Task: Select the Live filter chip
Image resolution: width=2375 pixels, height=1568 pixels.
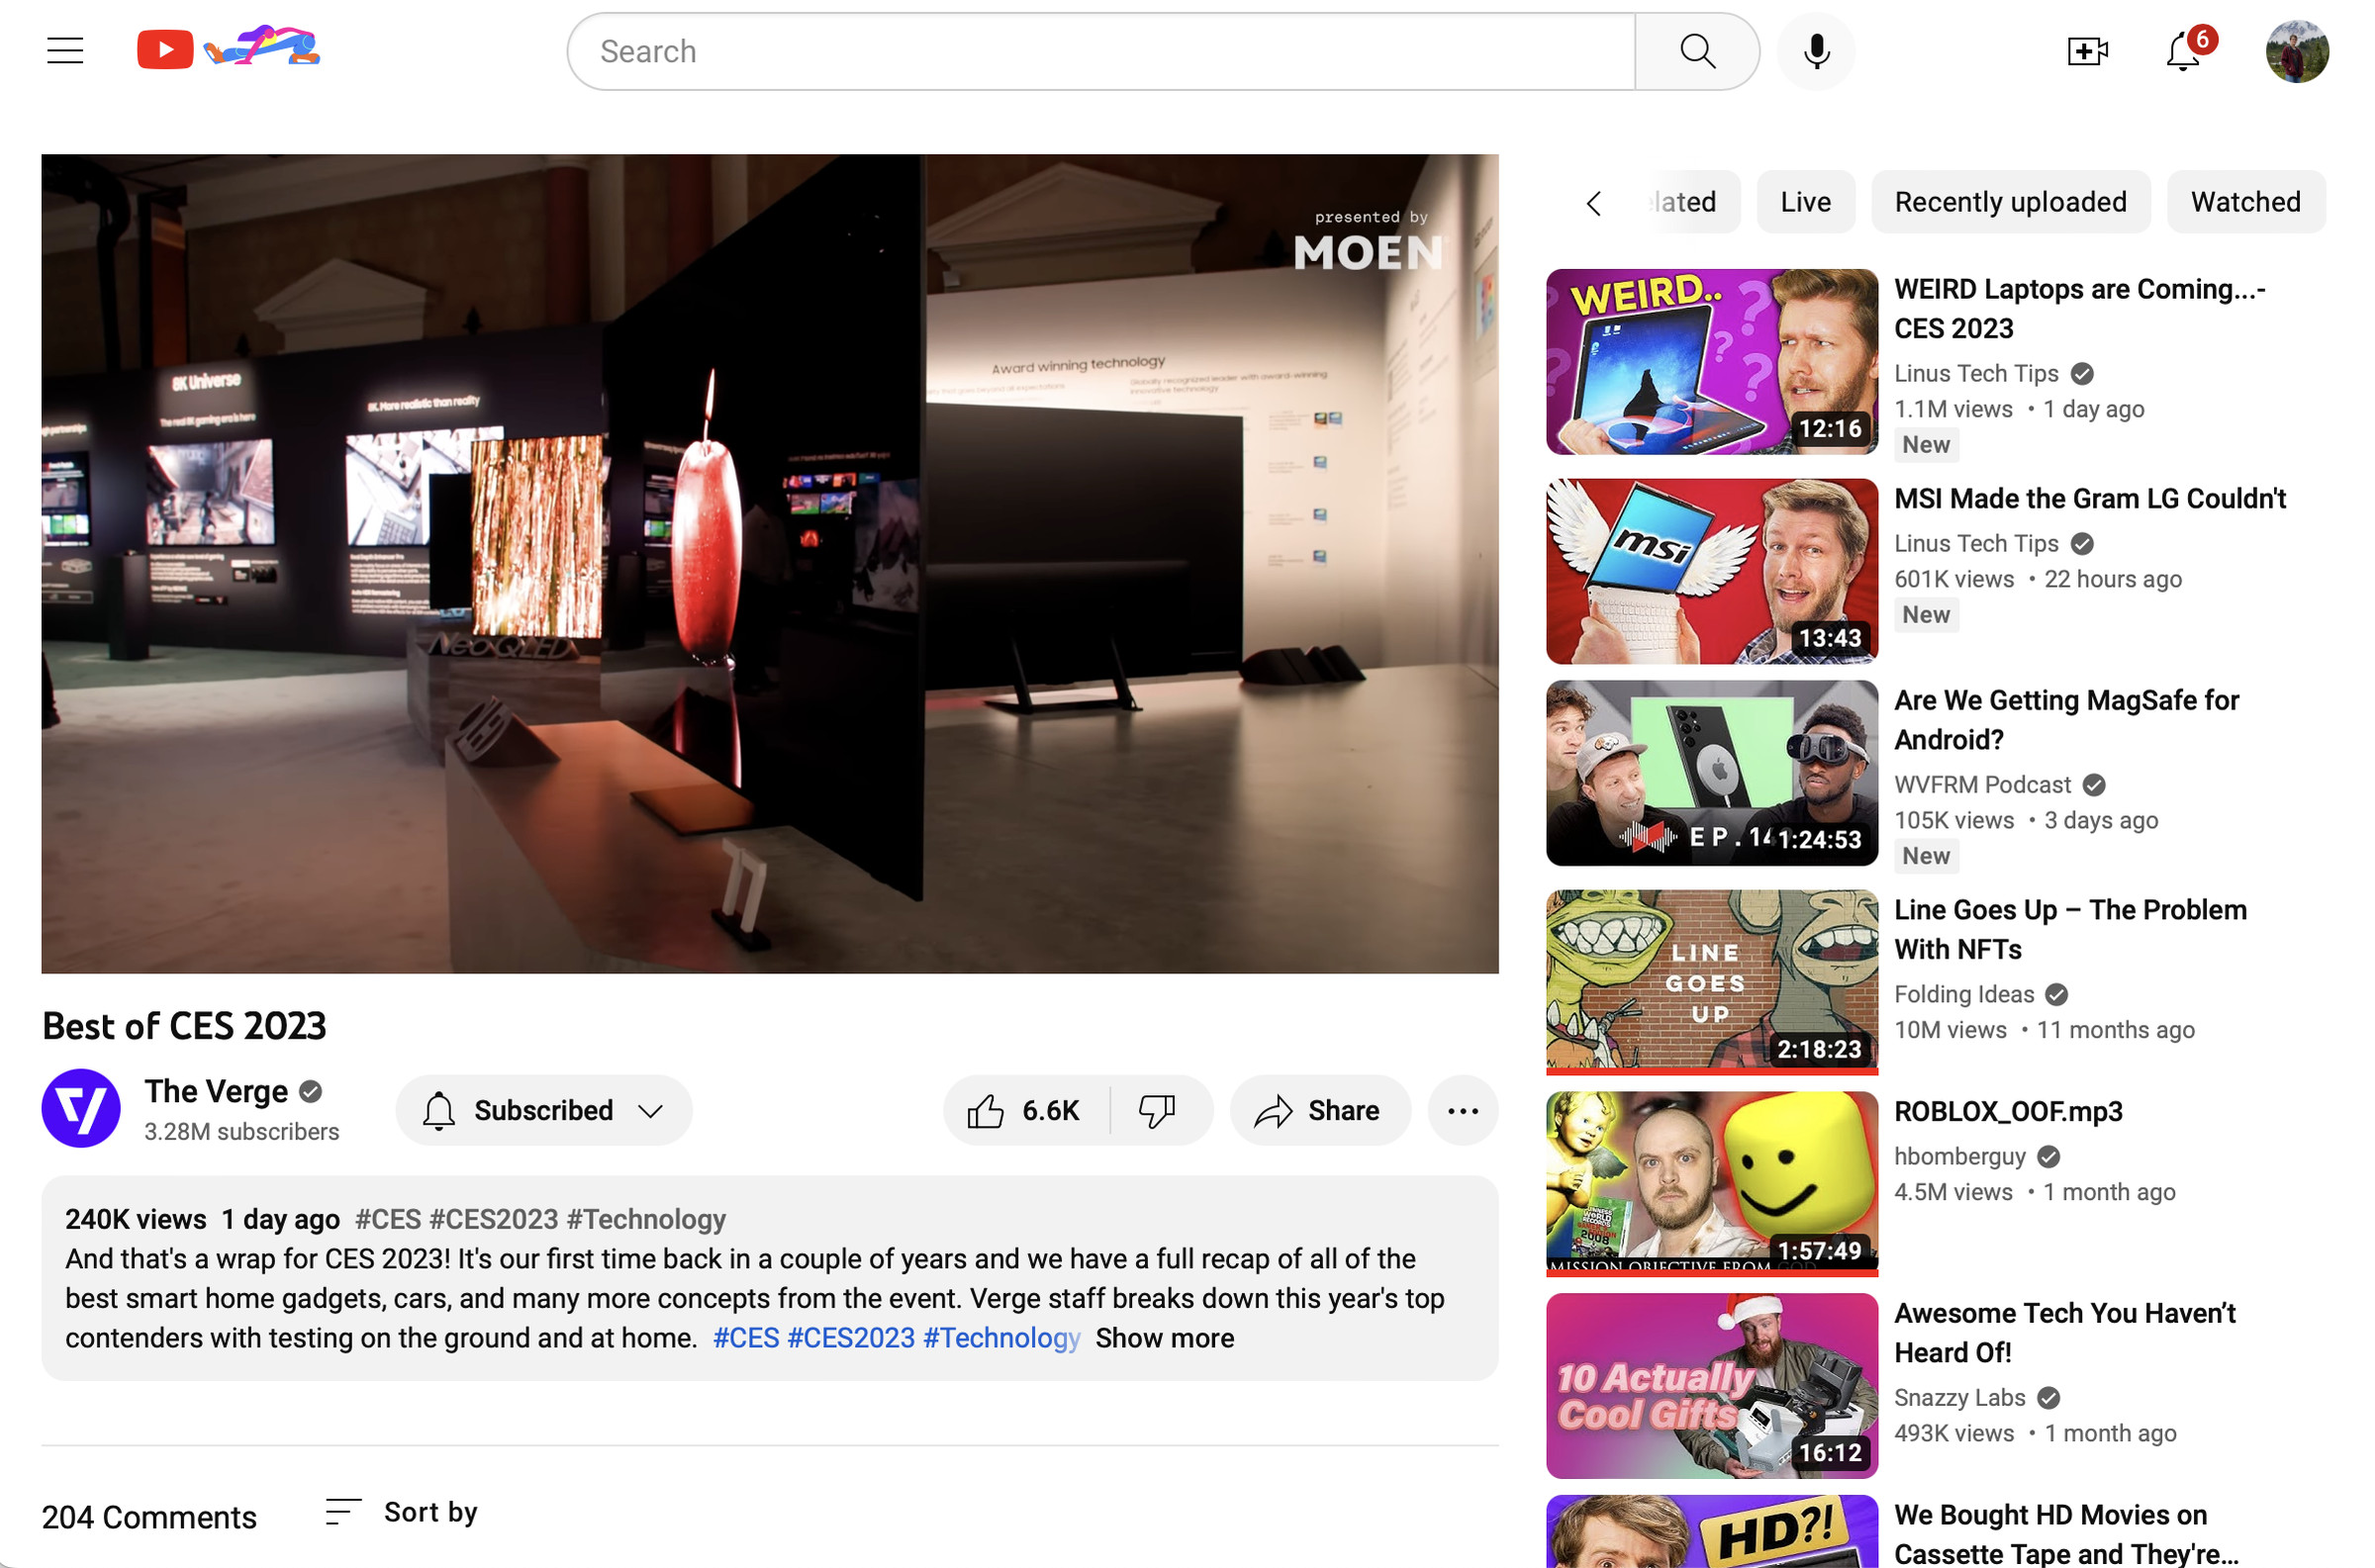Action: click(1806, 202)
